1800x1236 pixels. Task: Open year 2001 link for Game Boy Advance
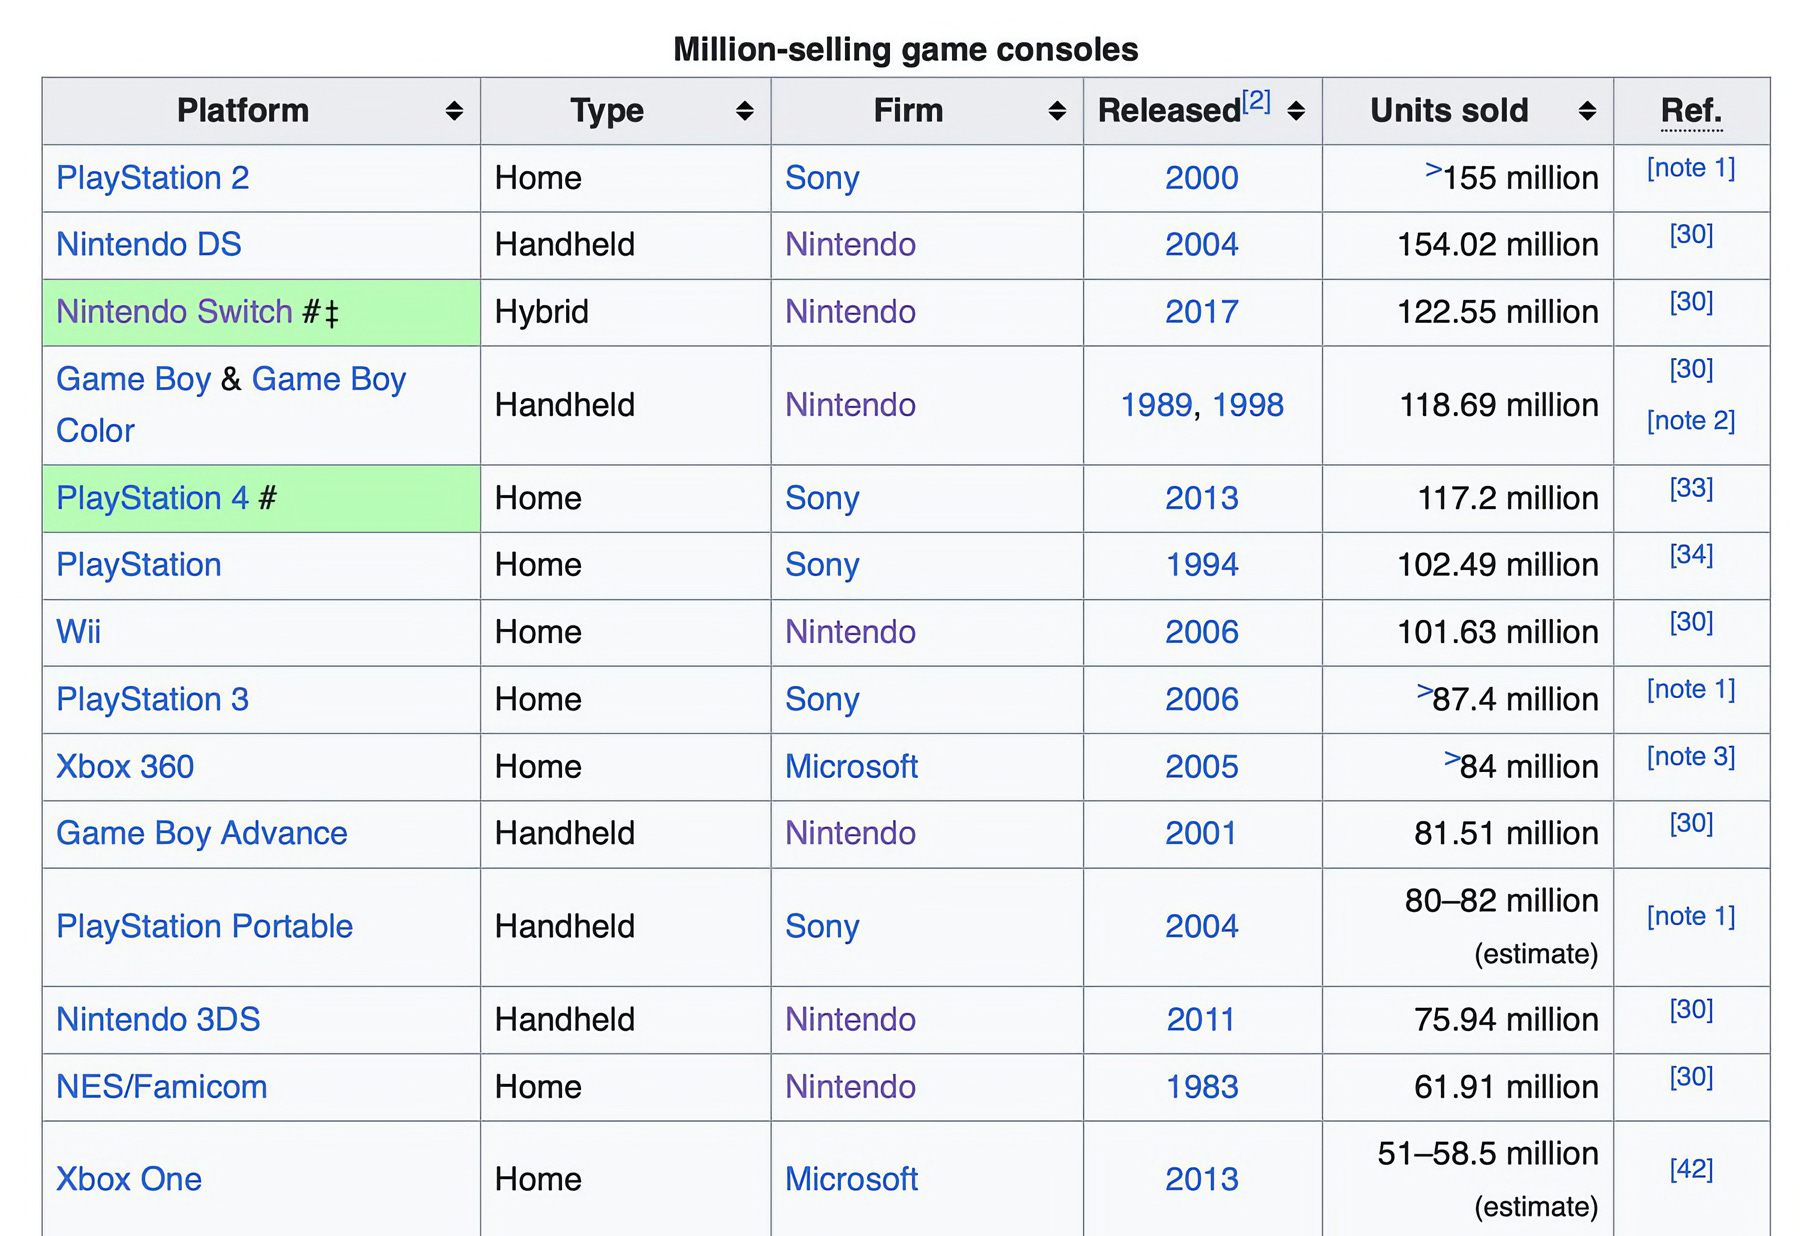pos(1201,833)
